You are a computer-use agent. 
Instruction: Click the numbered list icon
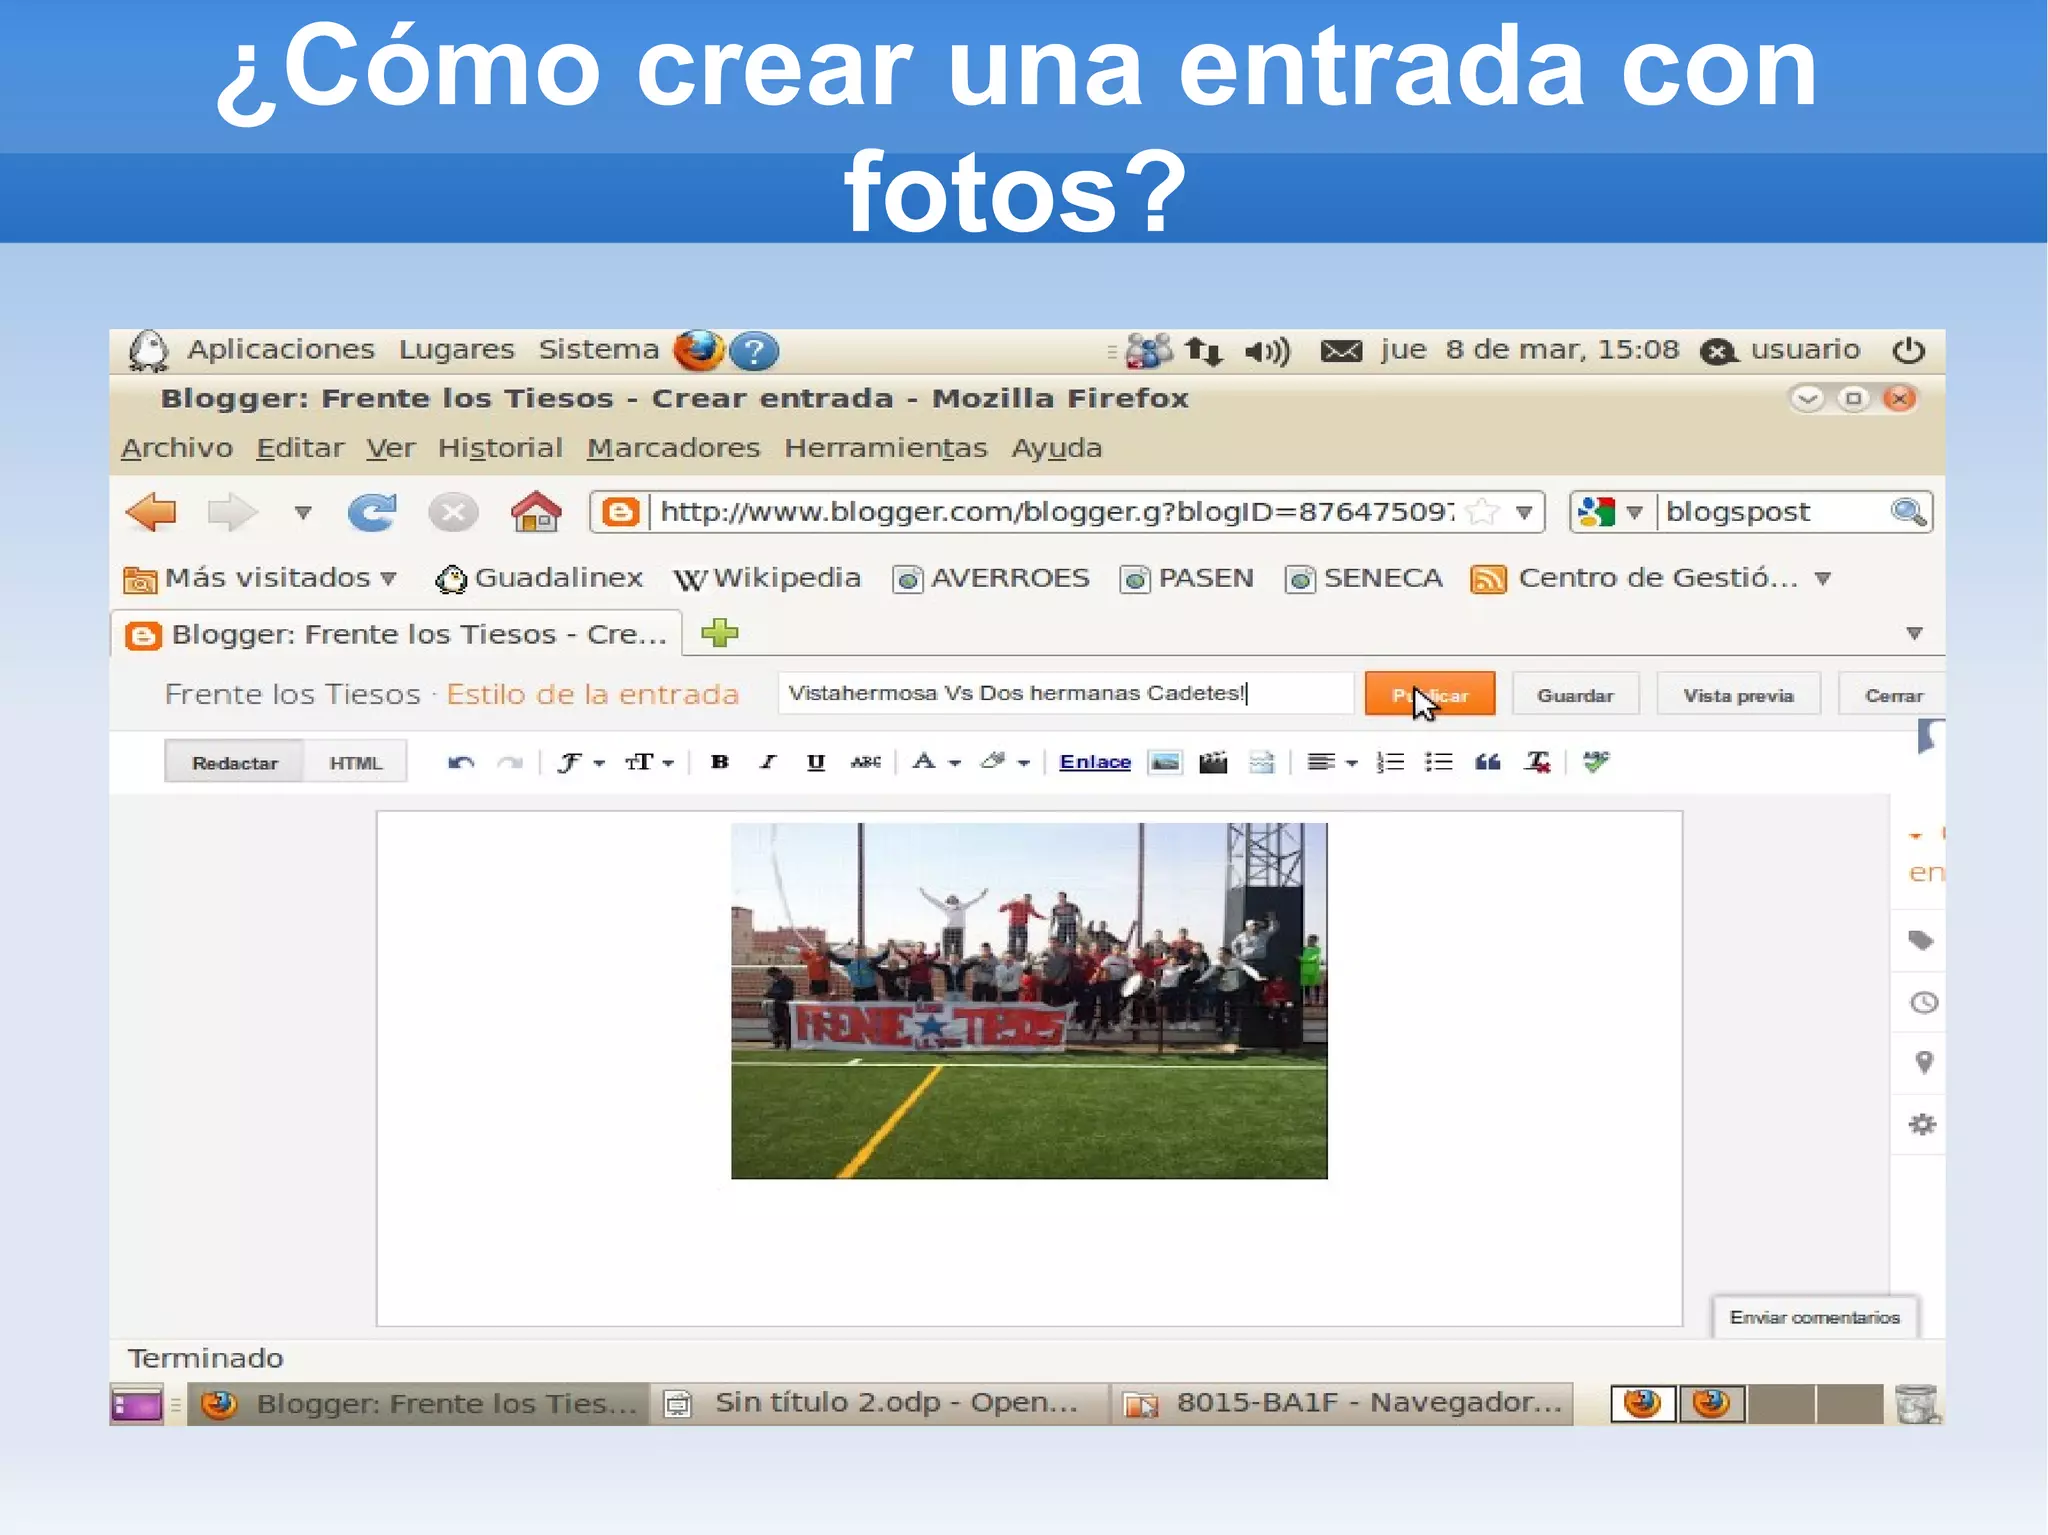point(1390,763)
